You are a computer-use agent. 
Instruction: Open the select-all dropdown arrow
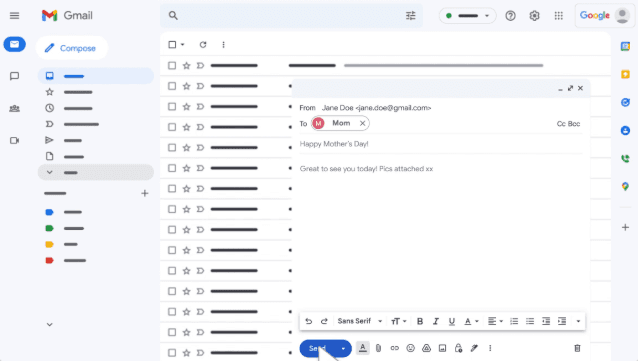point(182,44)
